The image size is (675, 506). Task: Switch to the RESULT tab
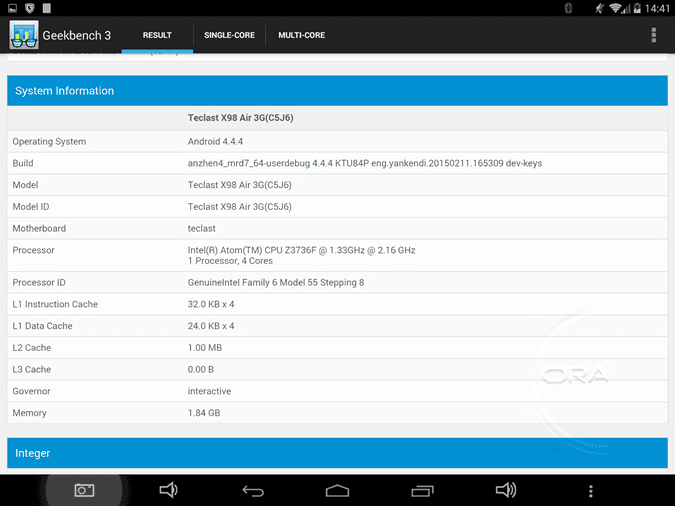click(x=157, y=35)
